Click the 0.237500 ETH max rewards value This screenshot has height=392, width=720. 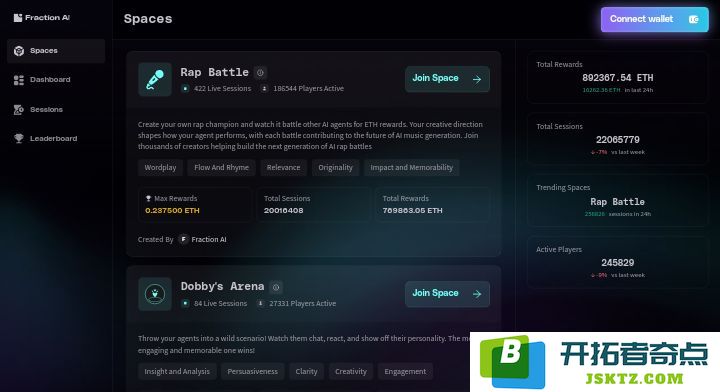[x=172, y=211]
